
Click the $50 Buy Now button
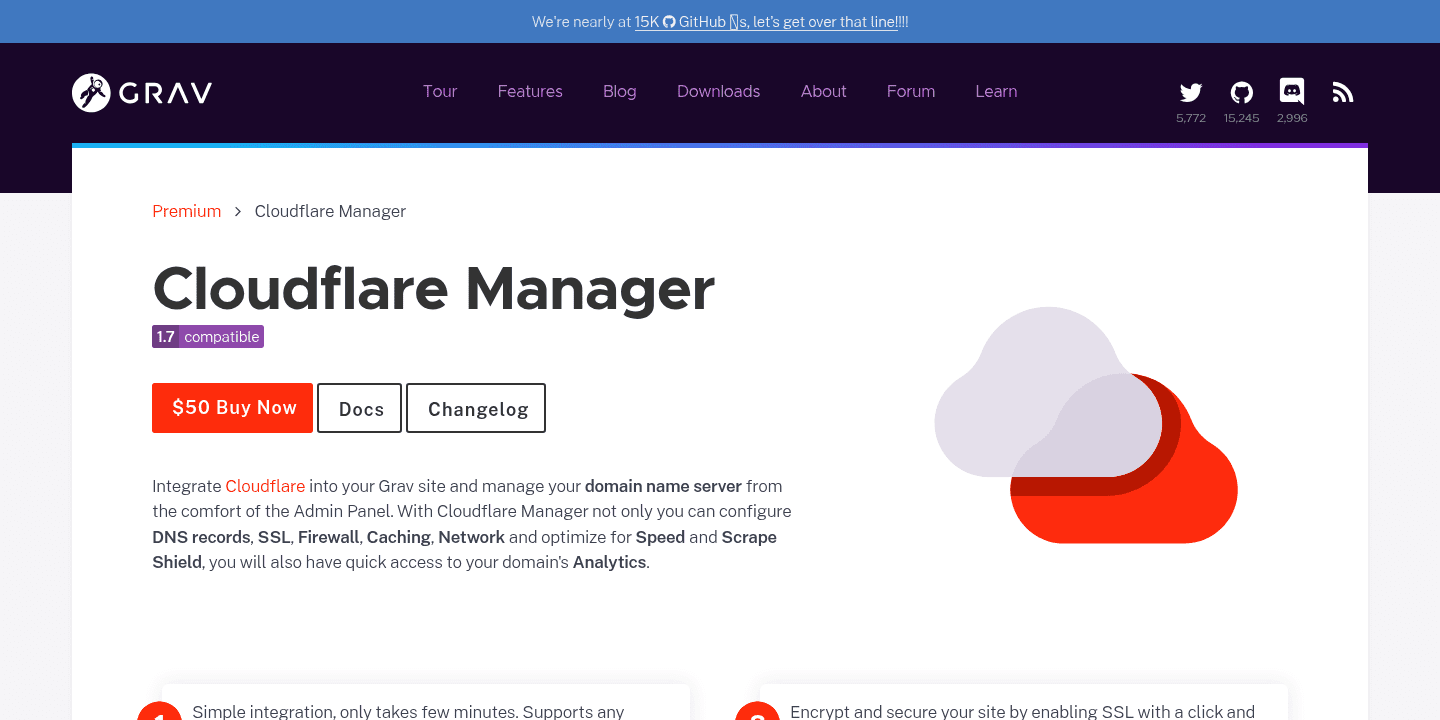[x=232, y=408]
